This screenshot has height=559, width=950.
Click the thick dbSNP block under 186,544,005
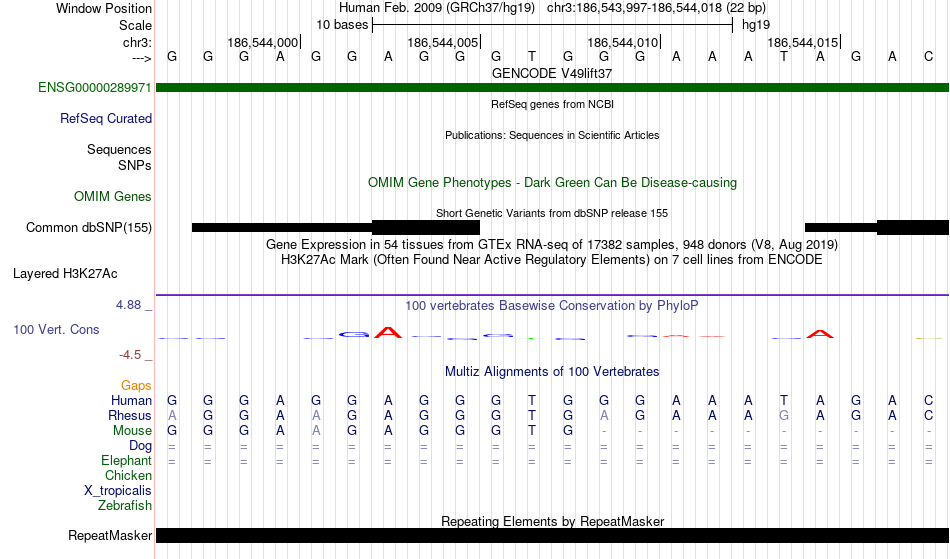(426, 228)
